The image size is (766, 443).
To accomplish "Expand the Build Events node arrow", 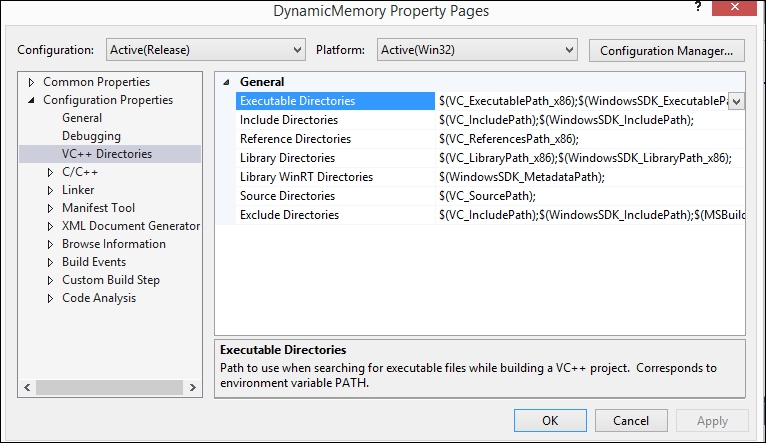I will (x=50, y=262).
